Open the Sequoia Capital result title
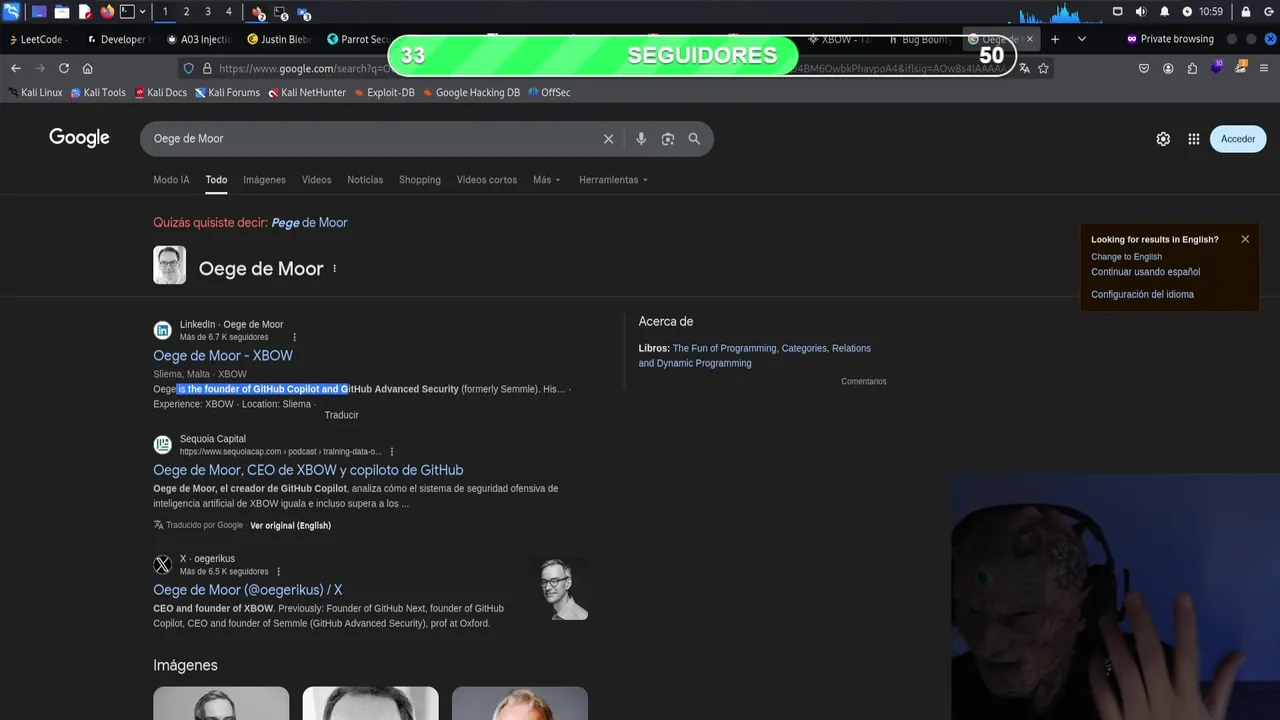 308,470
